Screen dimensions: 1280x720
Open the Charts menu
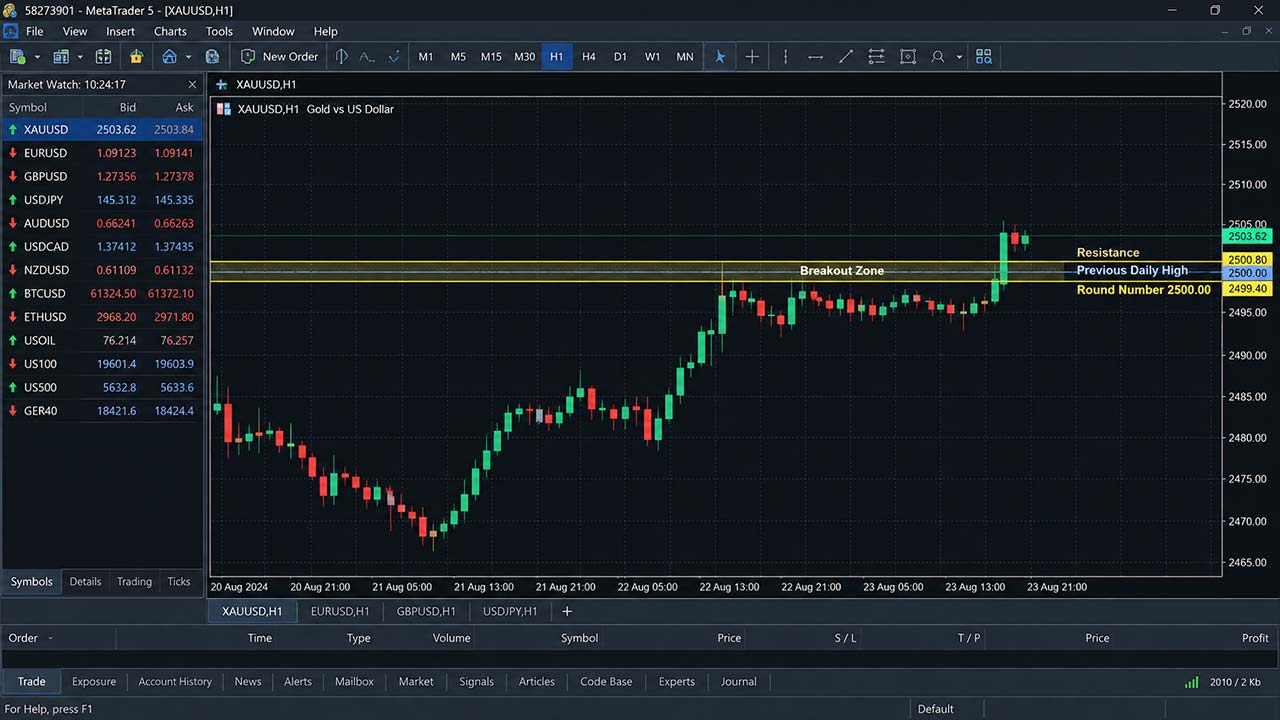170,31
